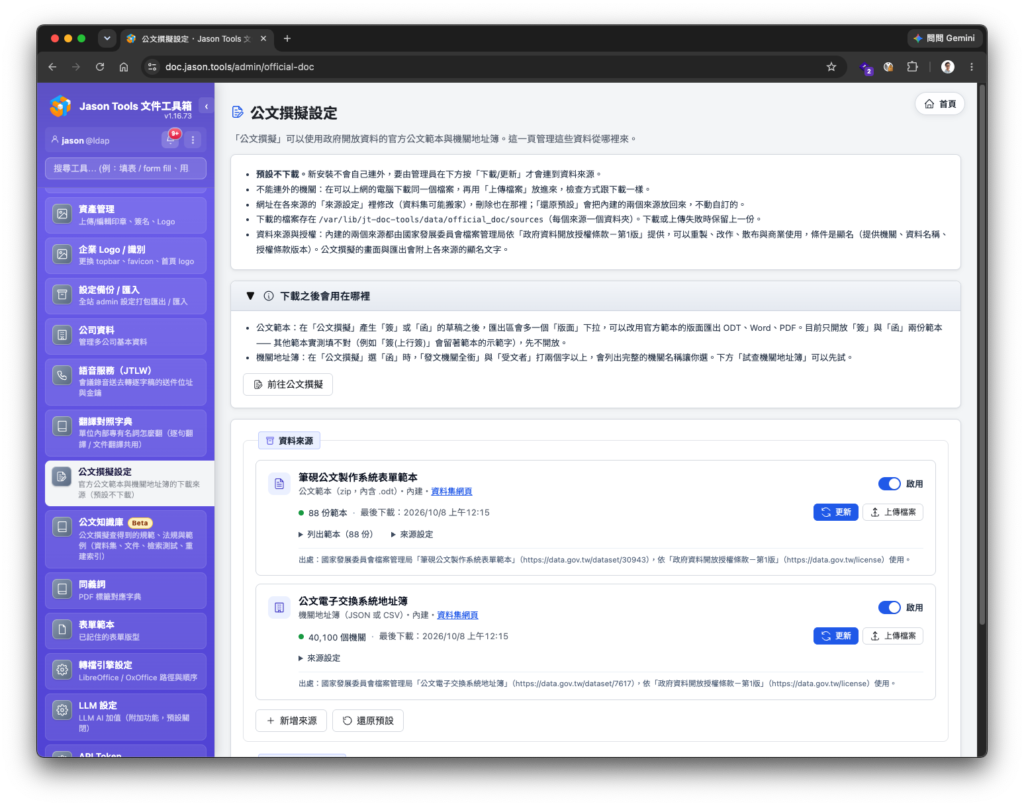Open 表單範本 sidebar item
This screenshot has width=1024, height=806.
pos(125,630)
